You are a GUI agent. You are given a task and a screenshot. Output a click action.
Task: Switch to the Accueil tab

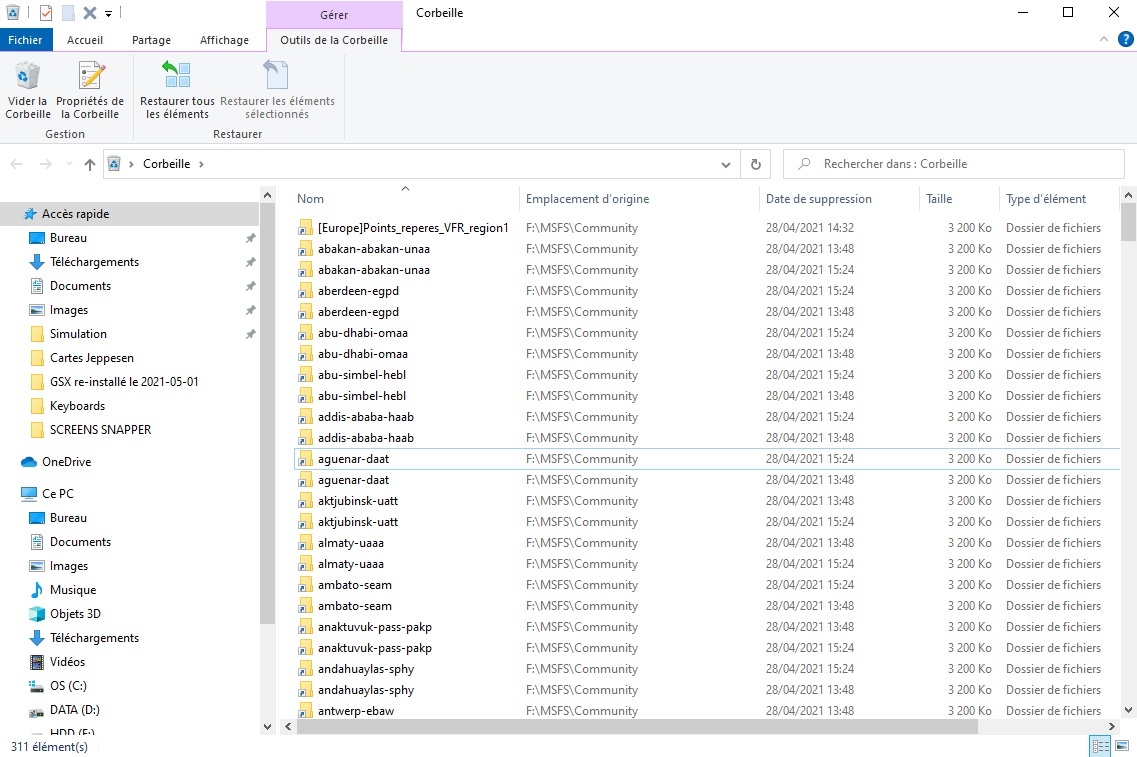pyautogui.click(x=85, y=40)
